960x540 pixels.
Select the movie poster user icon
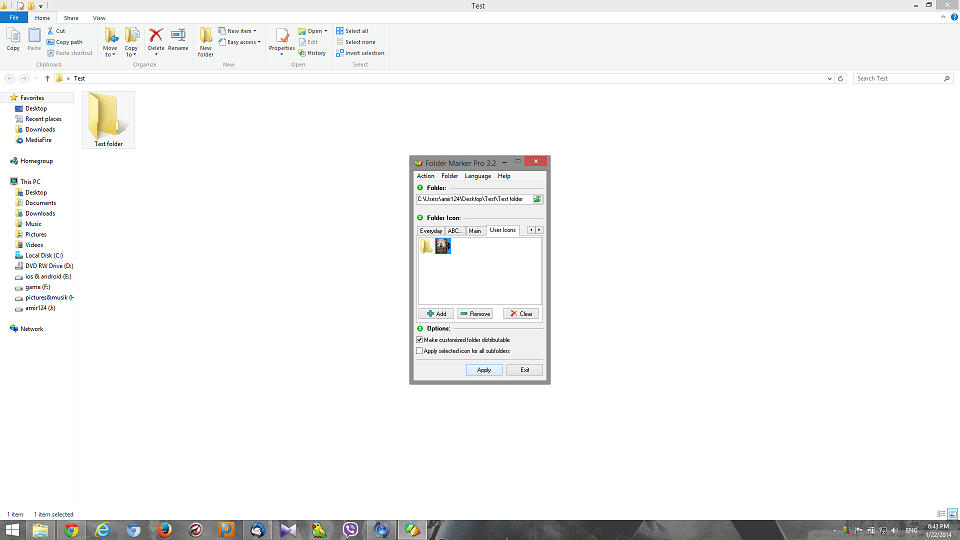pyautogui.click(x=443, y=246)
